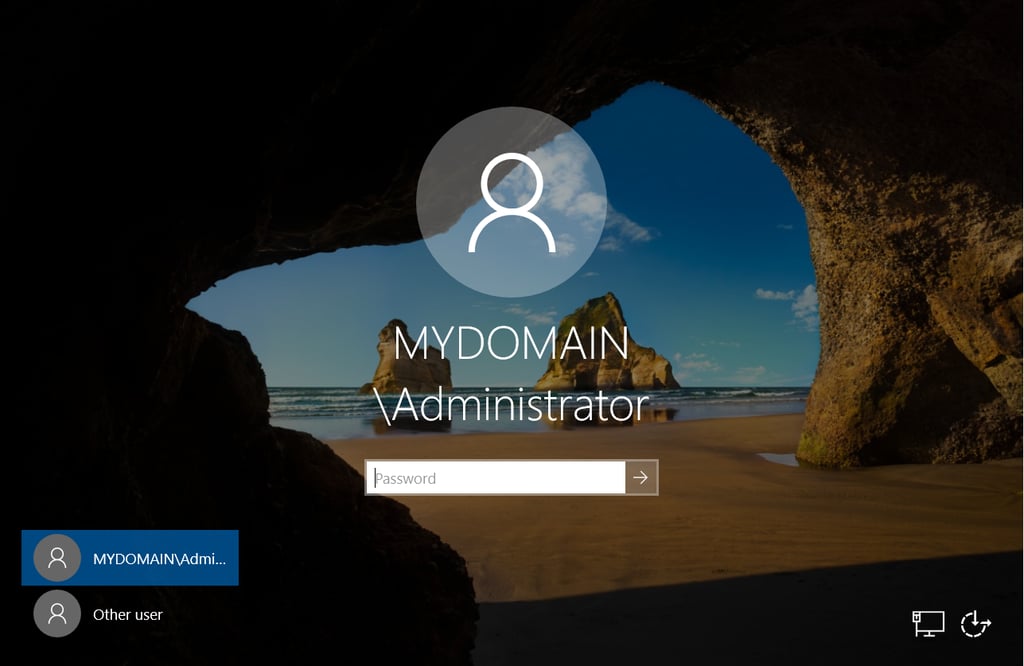1024x666 pixels.
Task: Click the large user avatar picture
Action: (x=511, y=202)
